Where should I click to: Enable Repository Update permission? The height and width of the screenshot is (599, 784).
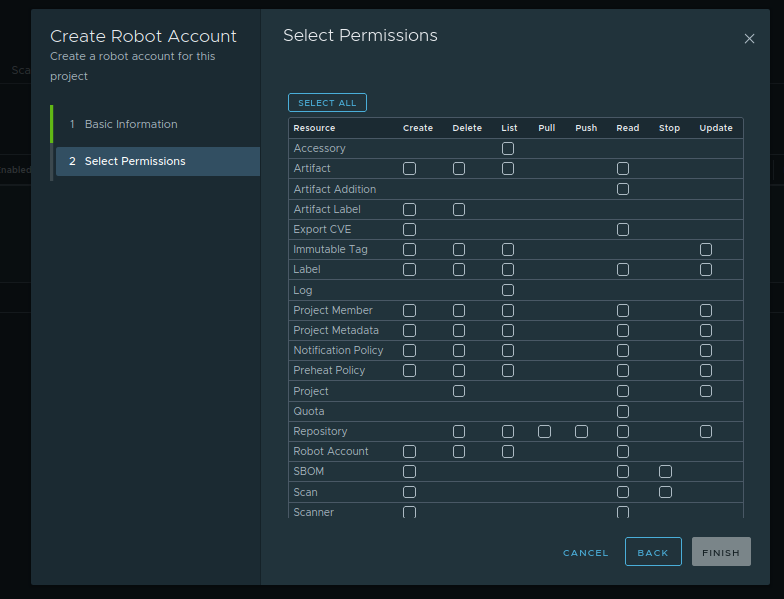click(706, 432)
